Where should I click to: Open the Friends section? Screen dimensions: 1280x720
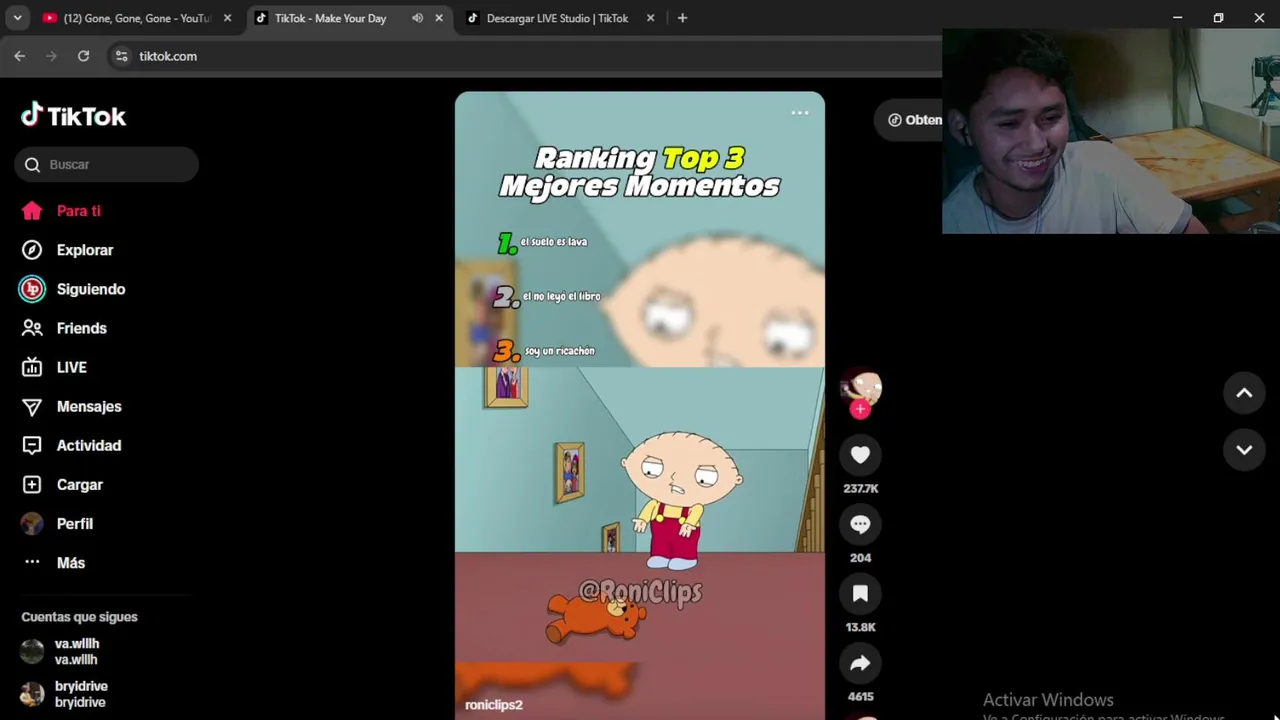pos(81,328)
